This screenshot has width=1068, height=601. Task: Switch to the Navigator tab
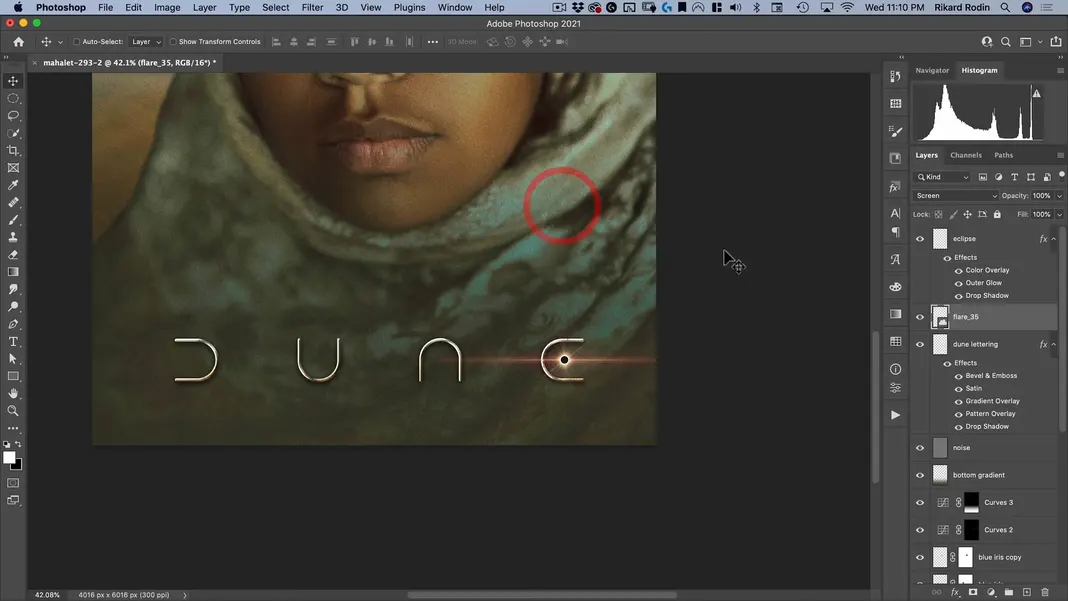coord(932,70)
